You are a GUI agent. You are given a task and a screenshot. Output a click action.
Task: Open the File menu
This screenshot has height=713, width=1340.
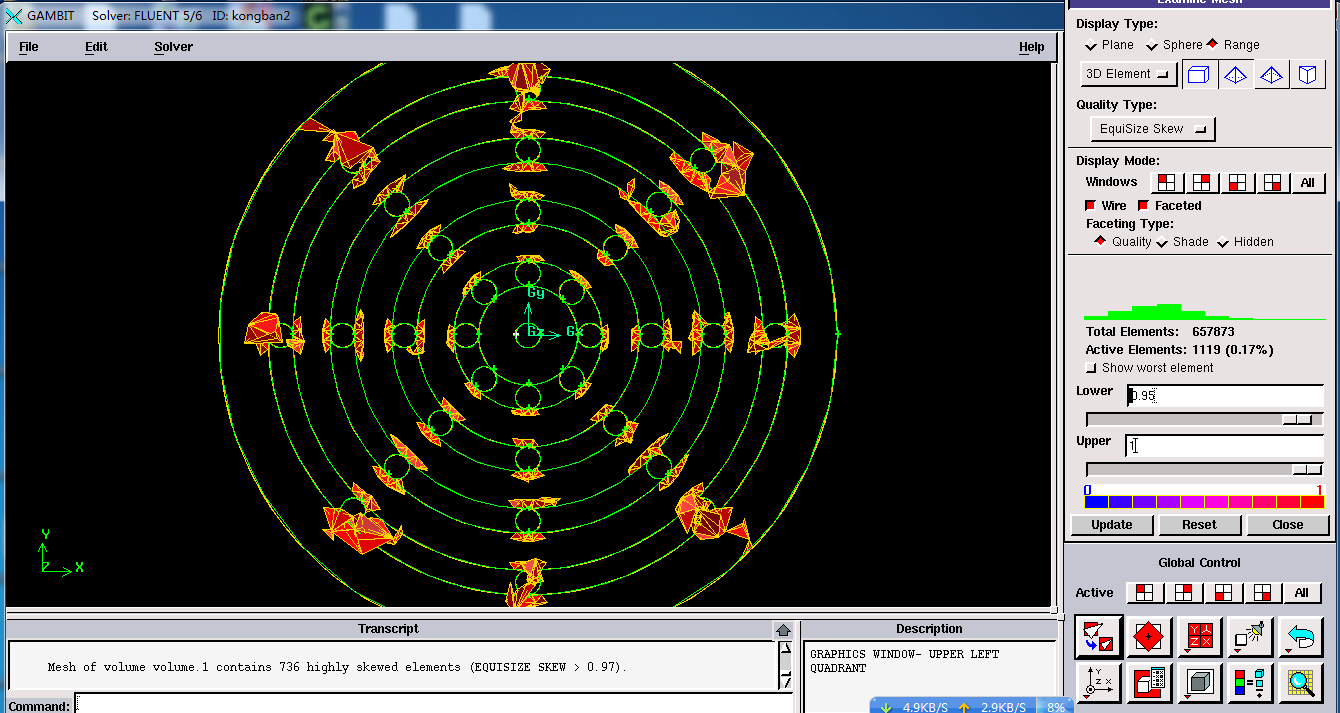[x=29, y=47]
